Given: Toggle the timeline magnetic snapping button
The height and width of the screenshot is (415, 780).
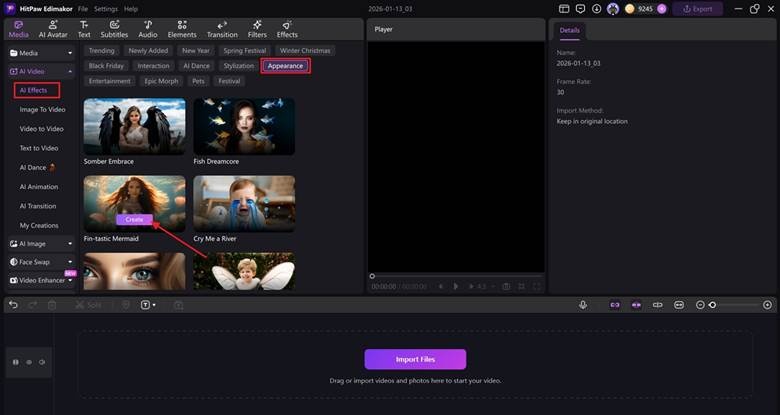Looking at the screenshot, I should click(614, 304).
